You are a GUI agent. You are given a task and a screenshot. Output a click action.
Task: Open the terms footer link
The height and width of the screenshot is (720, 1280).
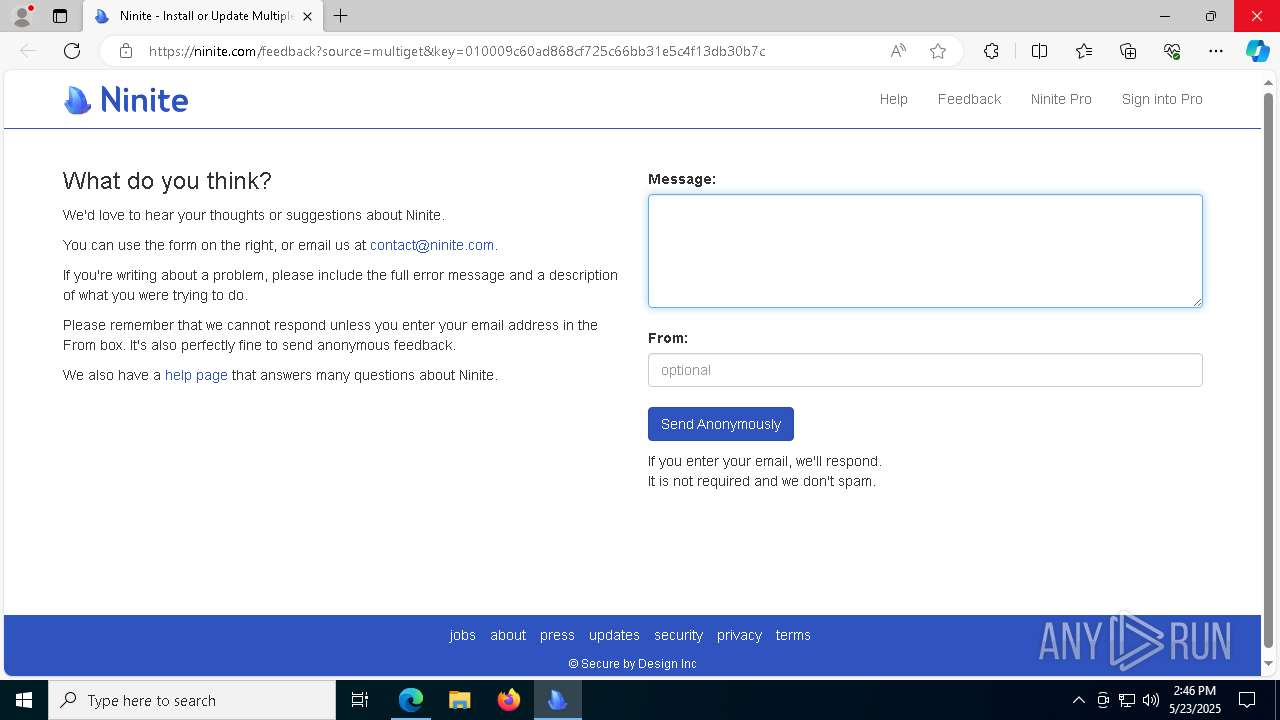(x=793, y=635)
